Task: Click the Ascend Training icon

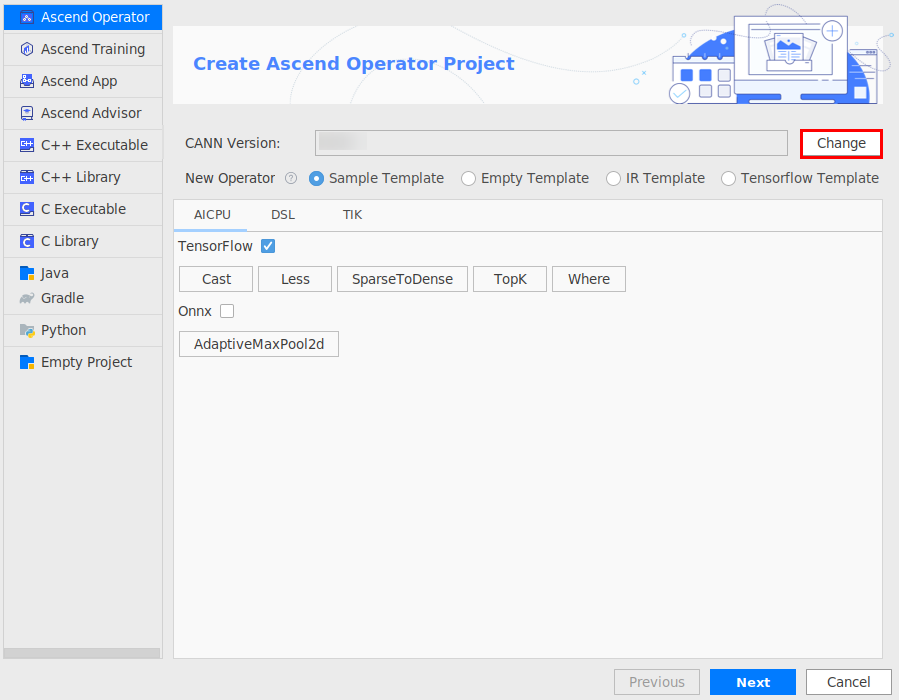Action: click(x=27, y=49)
